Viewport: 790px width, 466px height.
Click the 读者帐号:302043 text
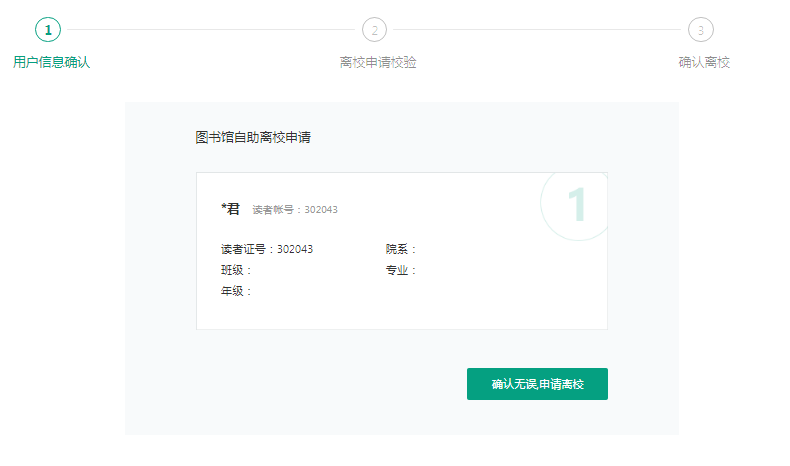(295, 210)
